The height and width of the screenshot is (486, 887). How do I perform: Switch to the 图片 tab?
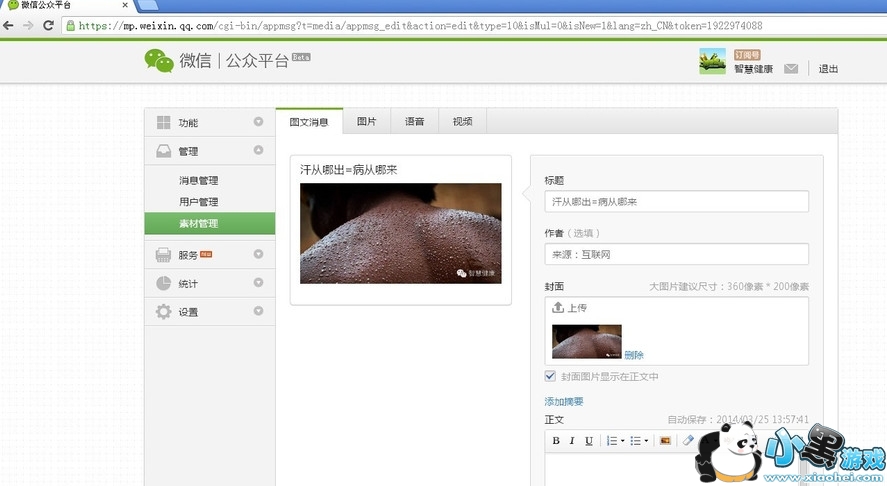click(x=367, y=121)
